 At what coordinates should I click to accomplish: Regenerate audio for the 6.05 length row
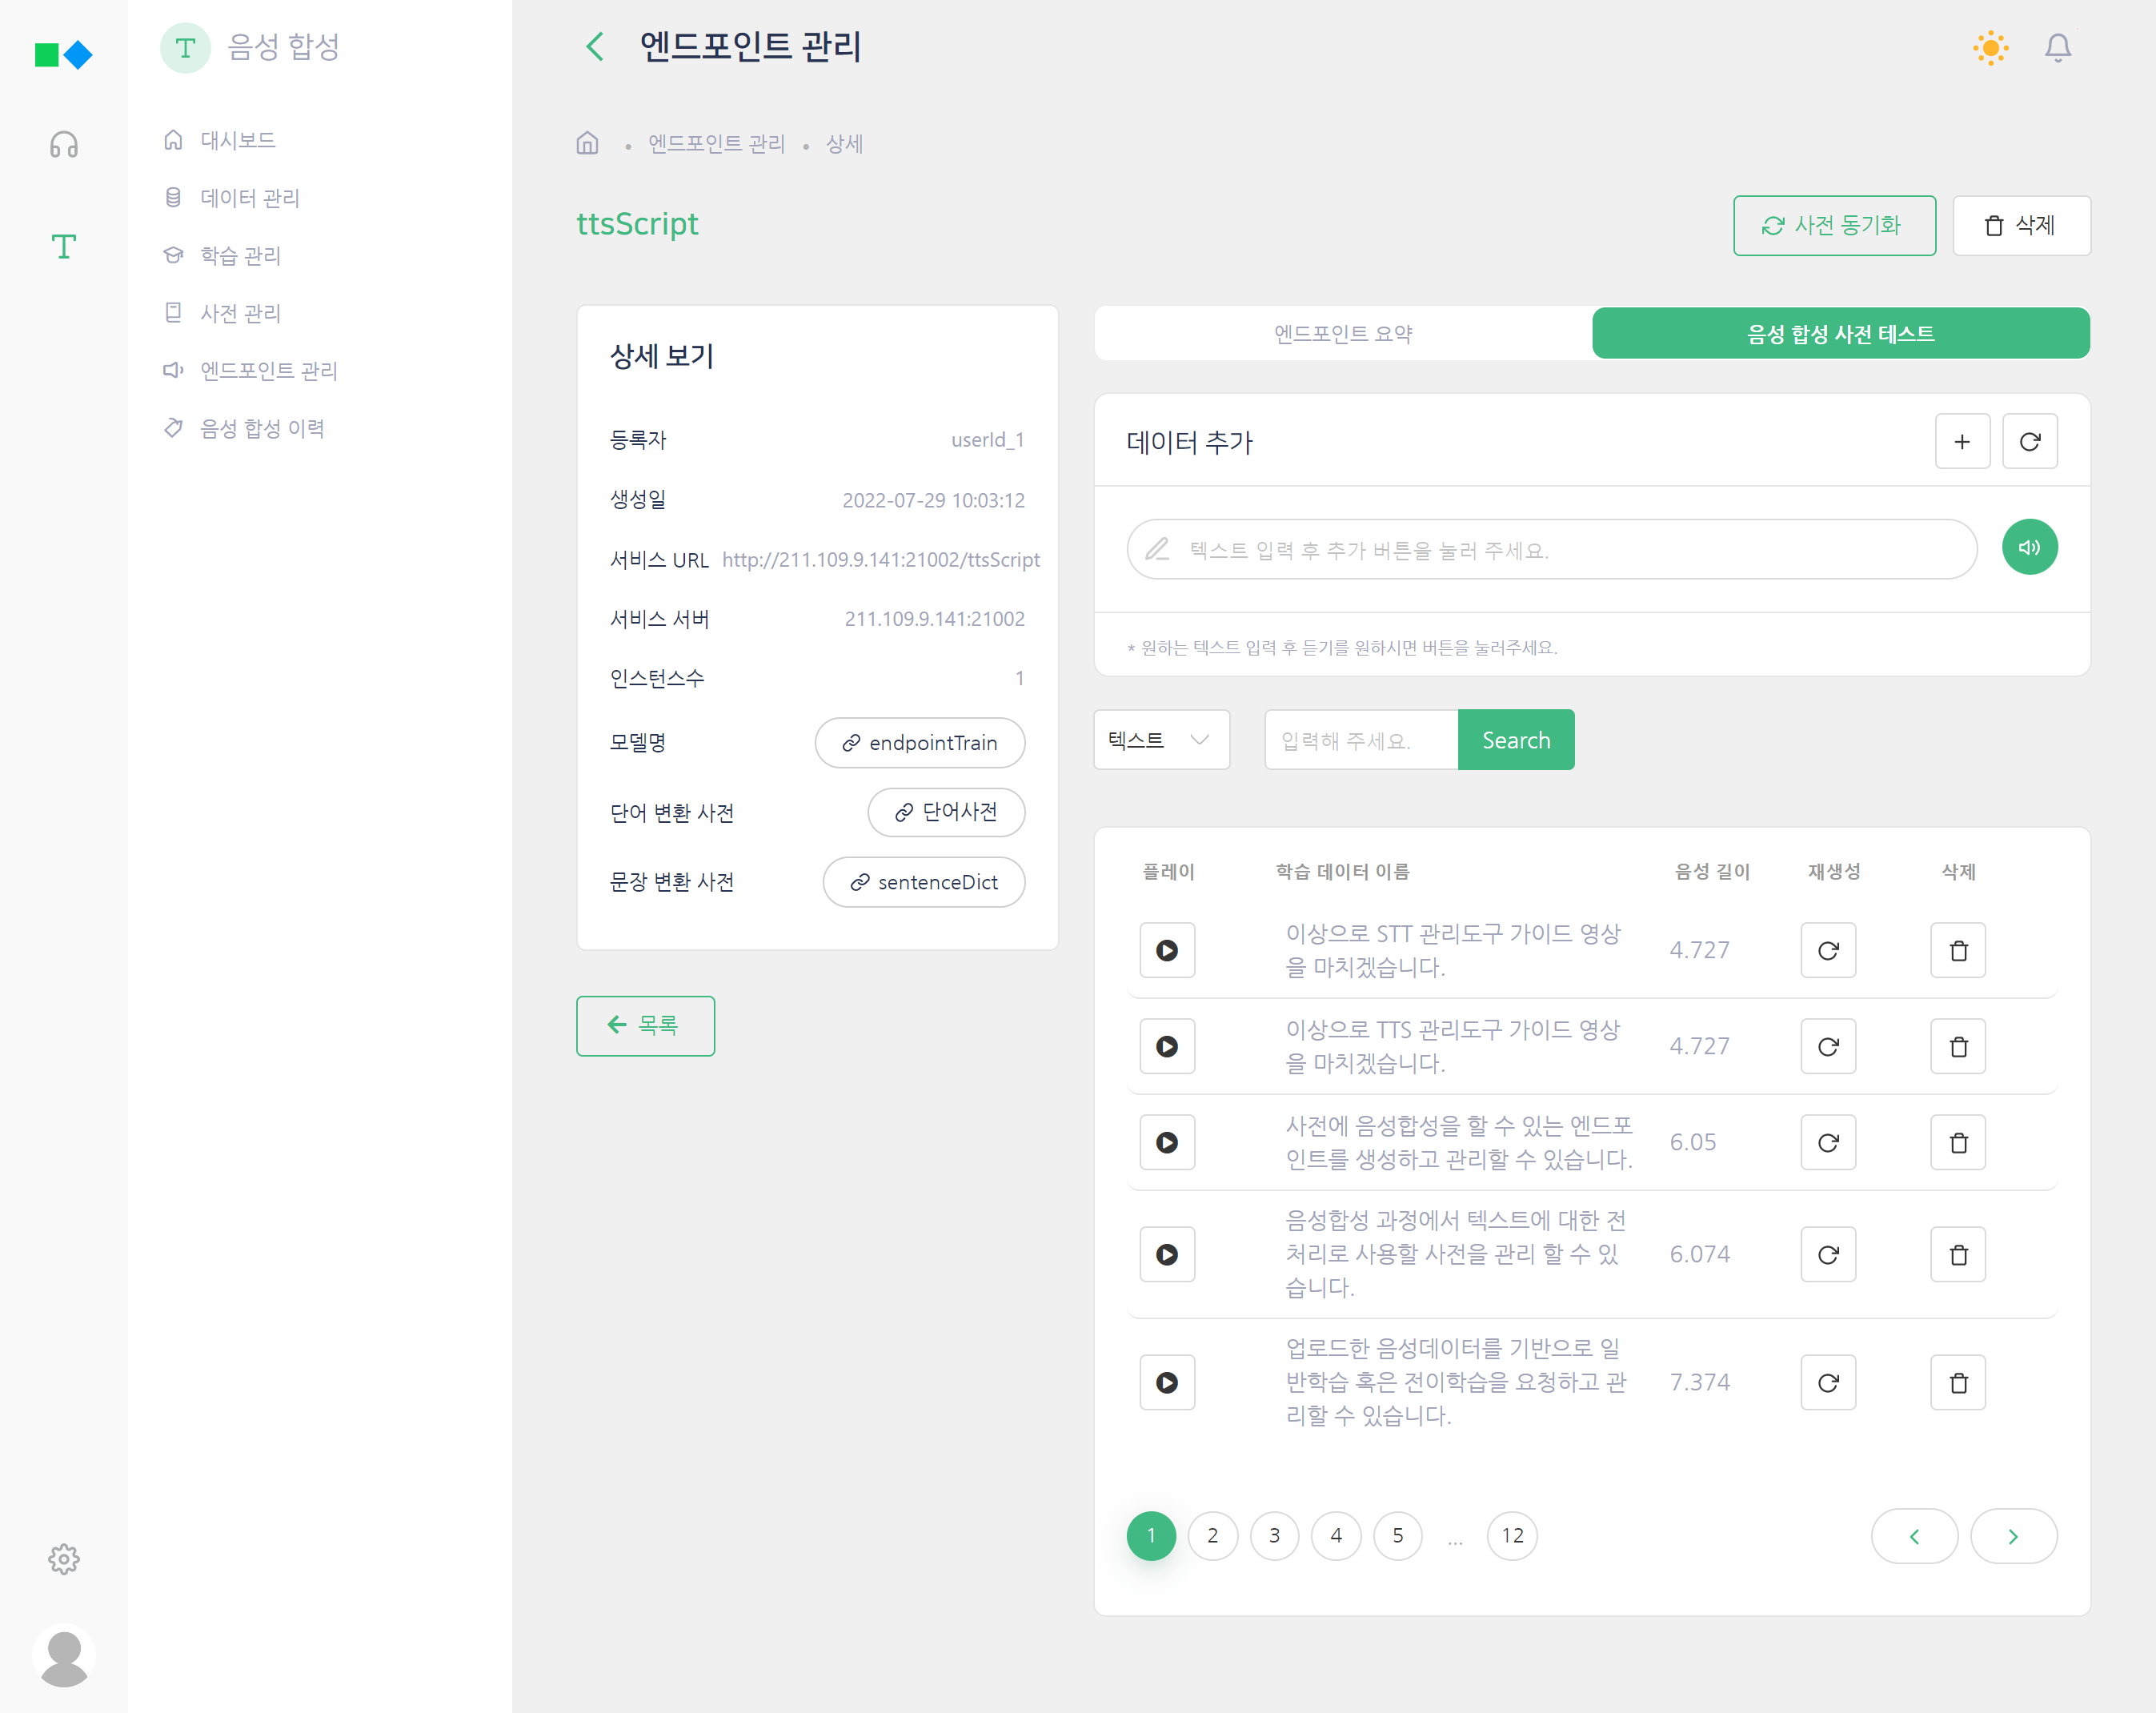pyautogui.click(x=1827, y=1142)
